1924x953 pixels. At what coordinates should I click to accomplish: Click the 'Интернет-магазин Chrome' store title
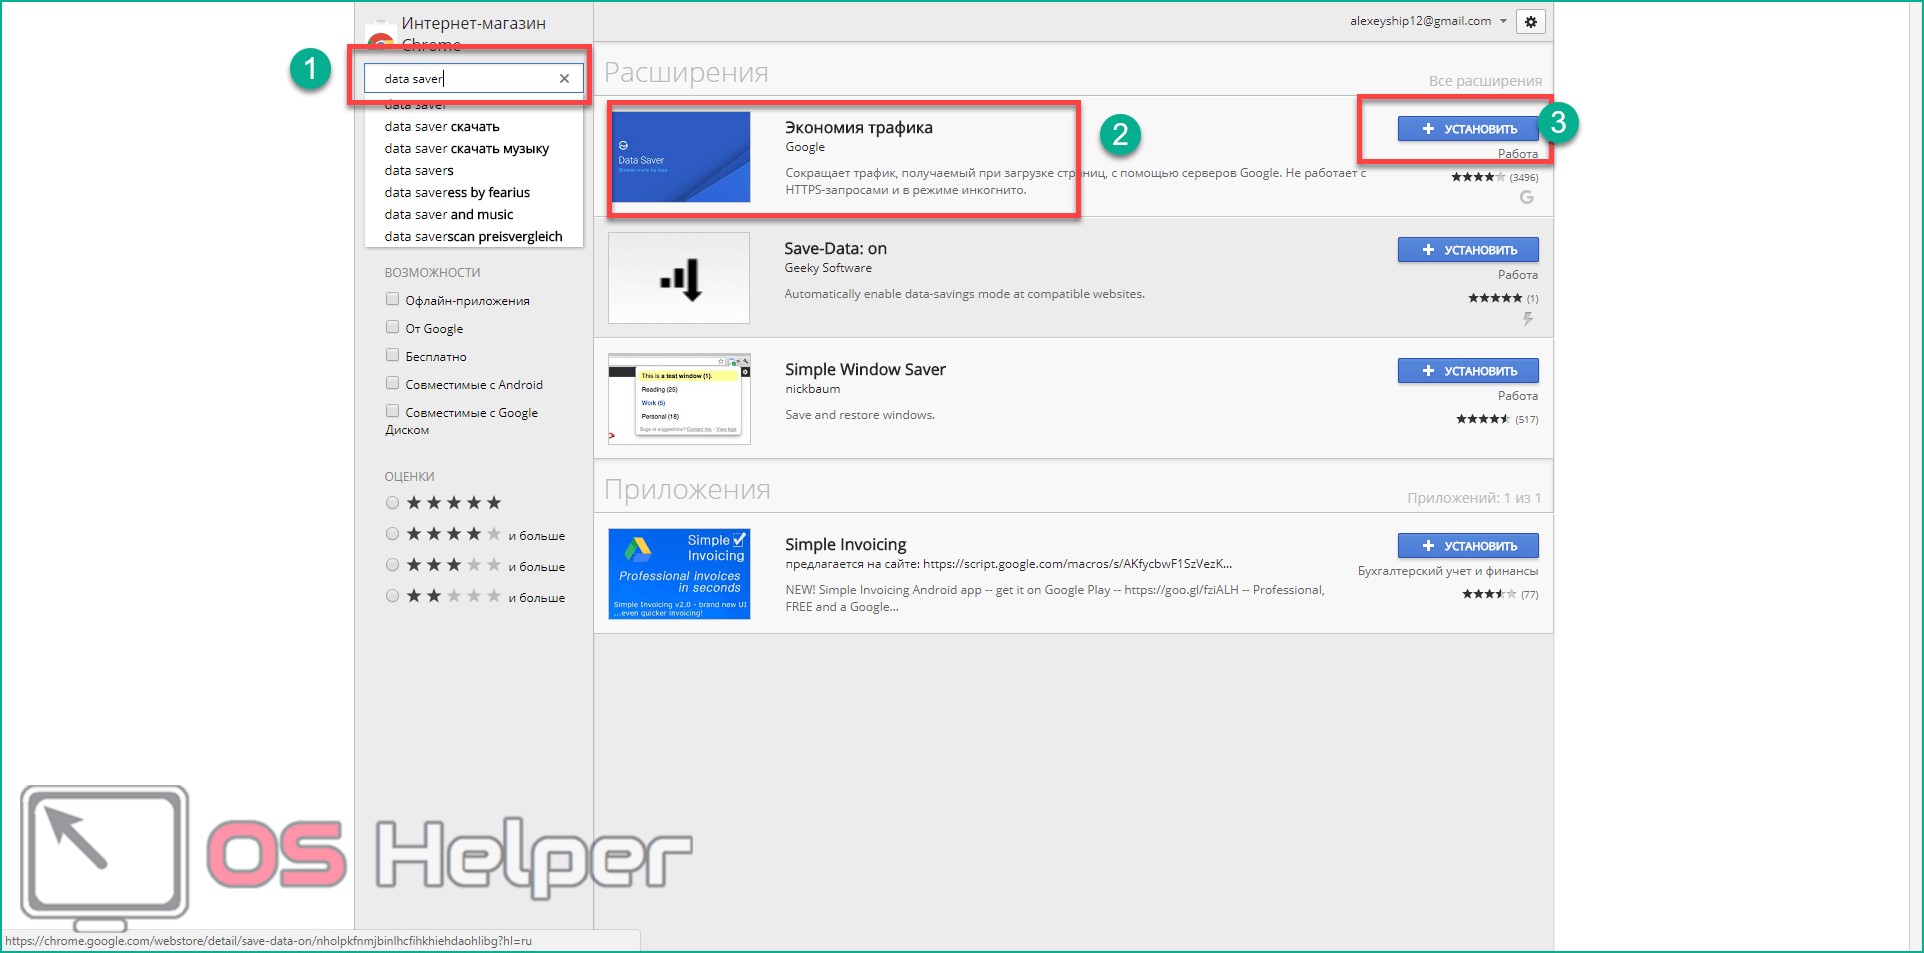(x=473, y=33)
